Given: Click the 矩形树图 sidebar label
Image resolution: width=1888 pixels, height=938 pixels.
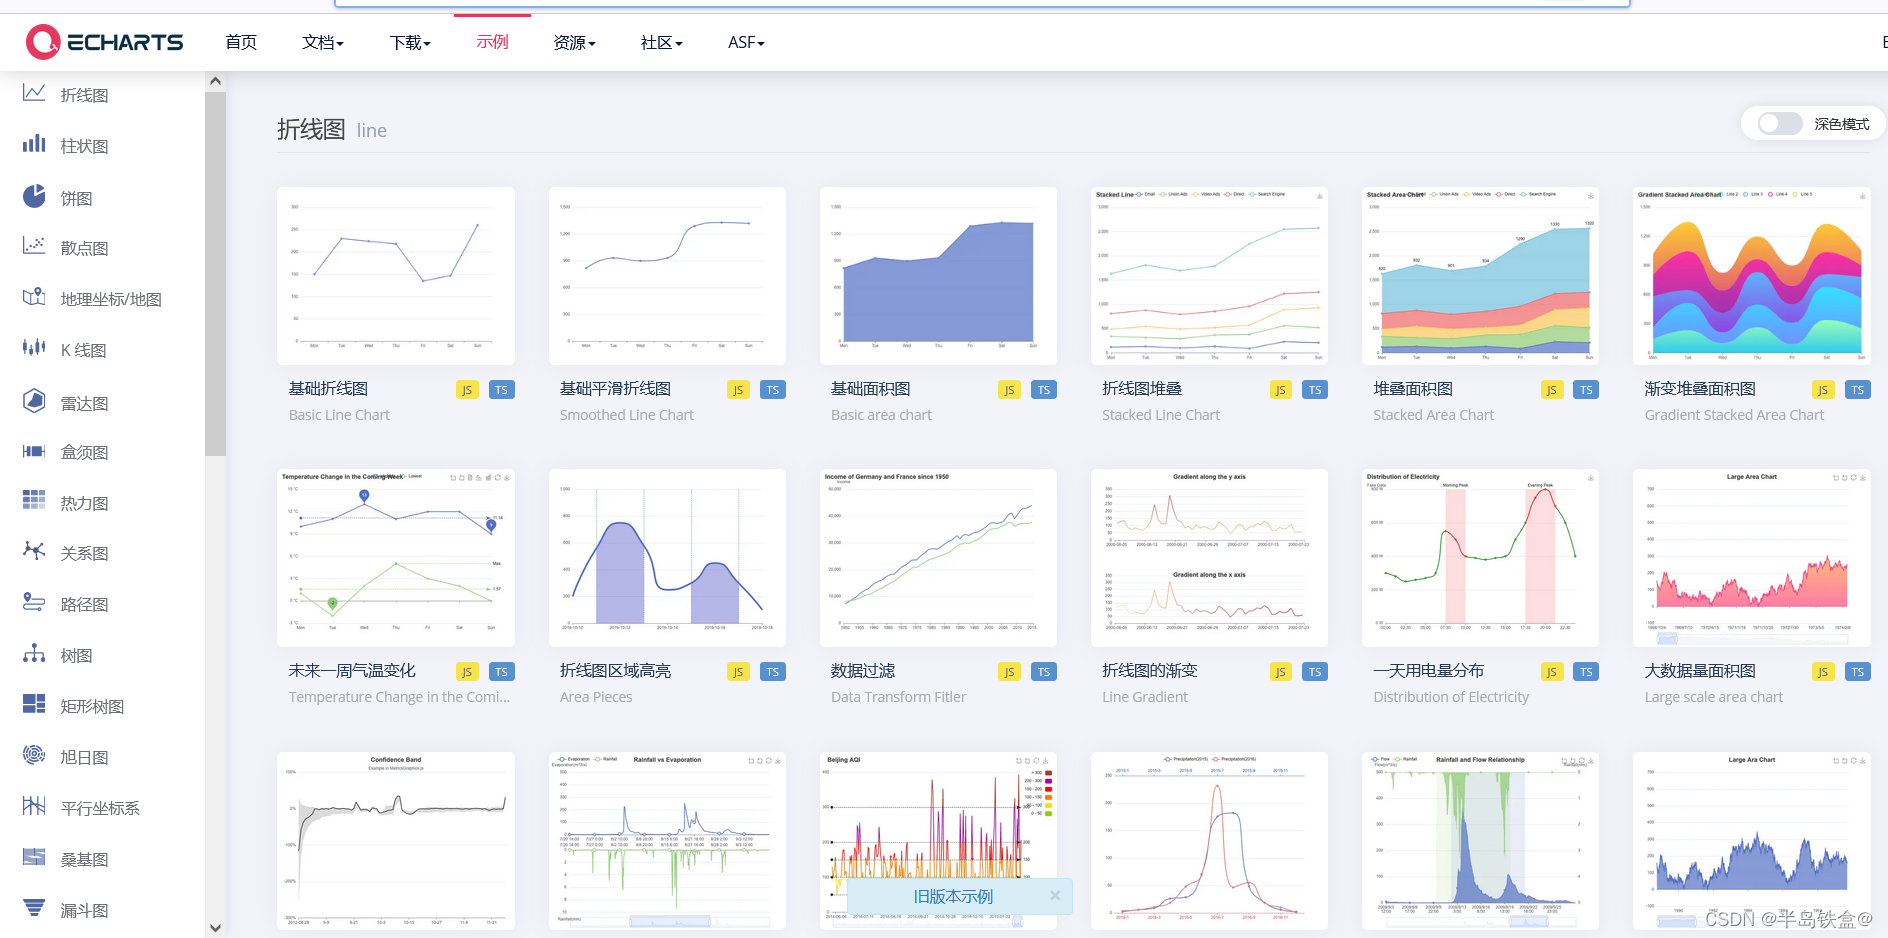Looking at the screenshot, I should (x=92, y=706).
